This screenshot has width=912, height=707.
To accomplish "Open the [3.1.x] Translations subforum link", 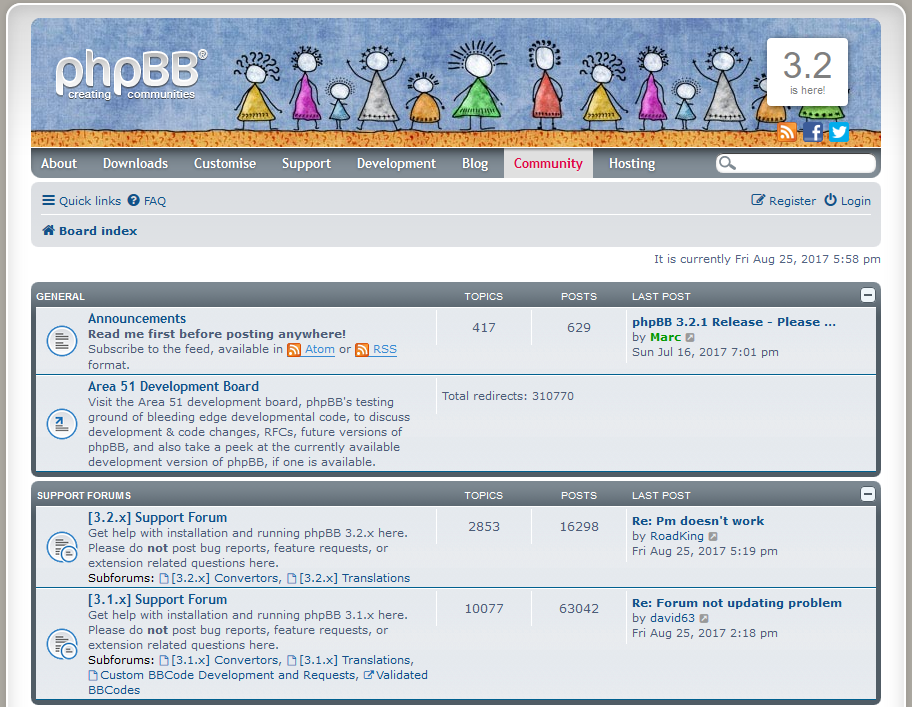I will coord(356,660).
